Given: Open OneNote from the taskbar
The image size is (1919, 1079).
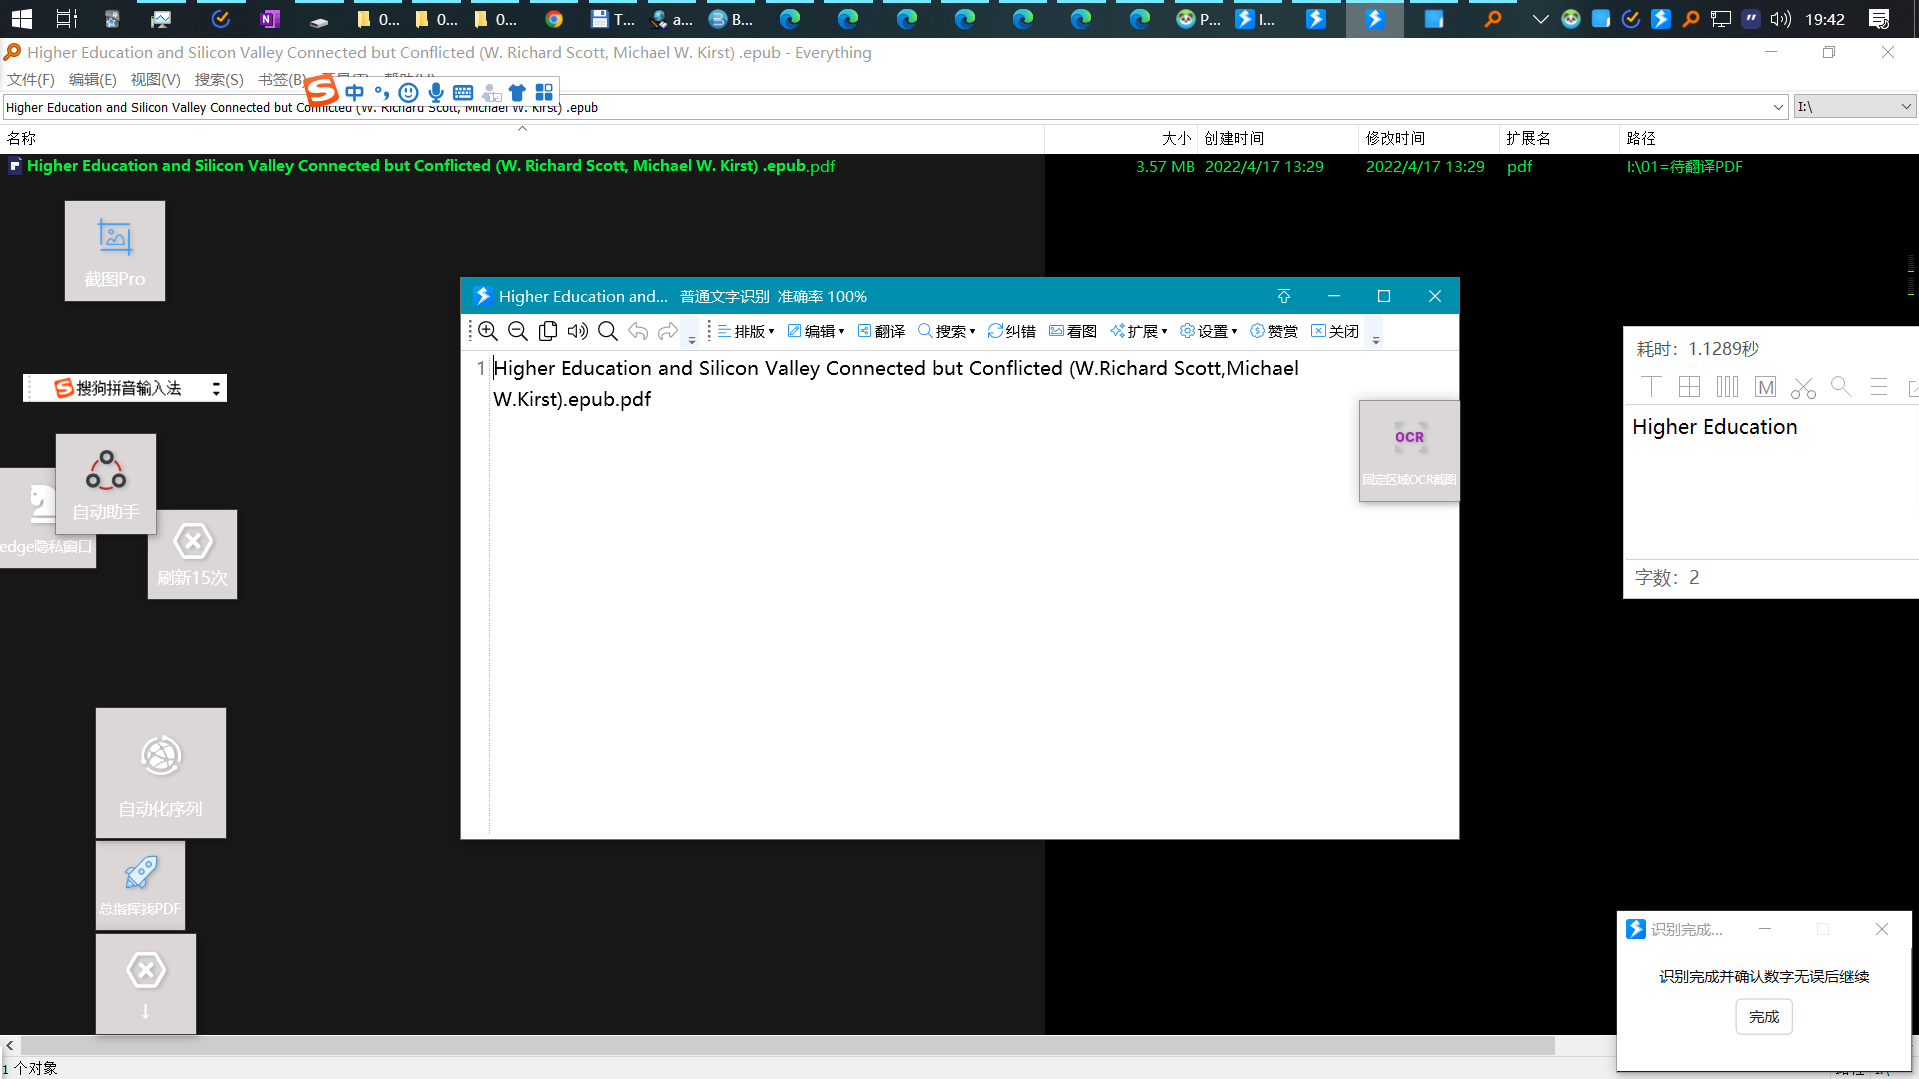Looking at the screenshot, I should pos(268,19).
